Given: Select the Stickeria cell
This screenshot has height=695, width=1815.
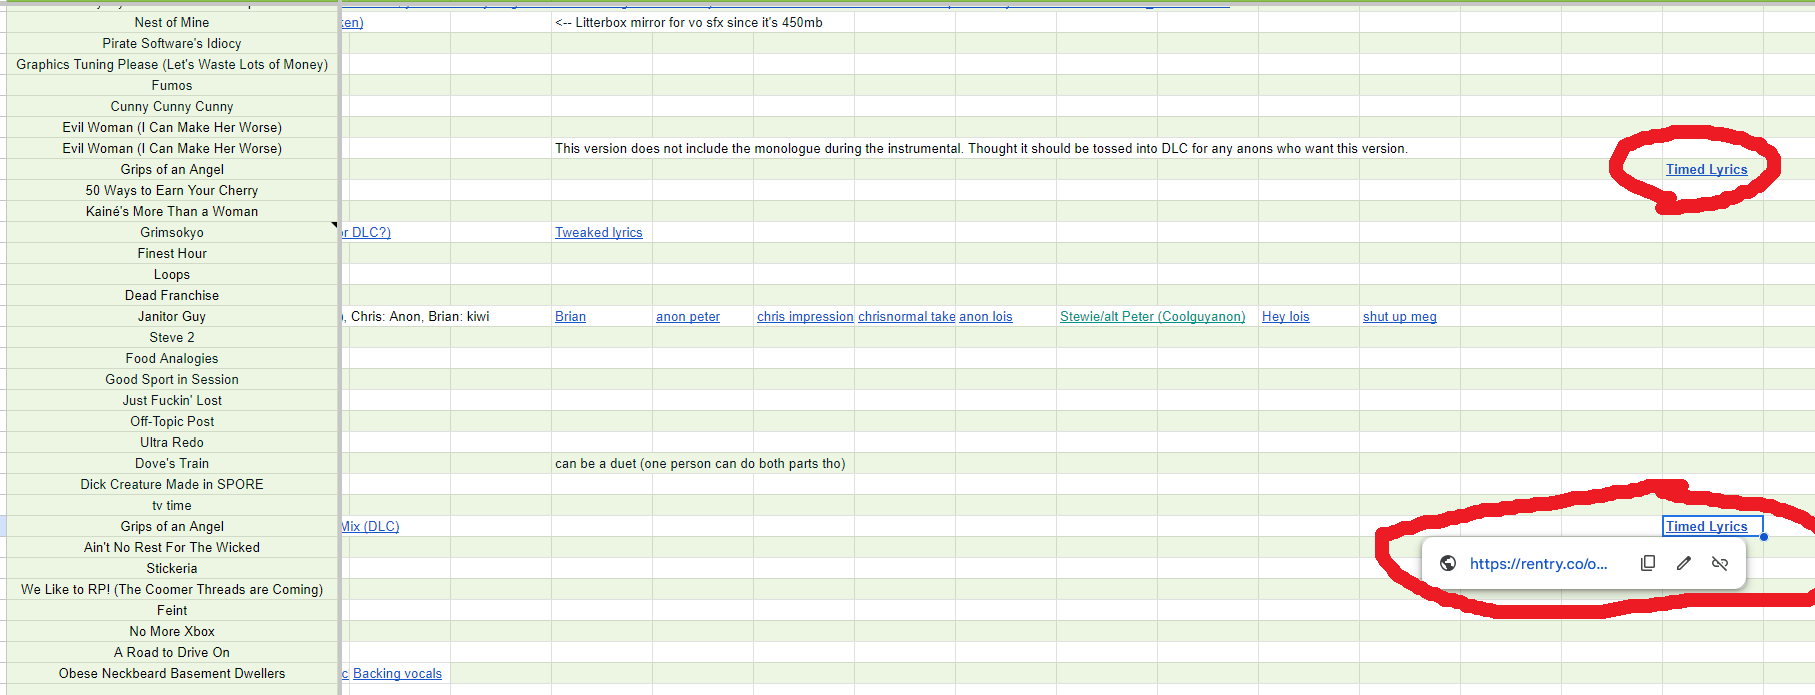Looking at the screenshot, I should (x=172, y=568).
